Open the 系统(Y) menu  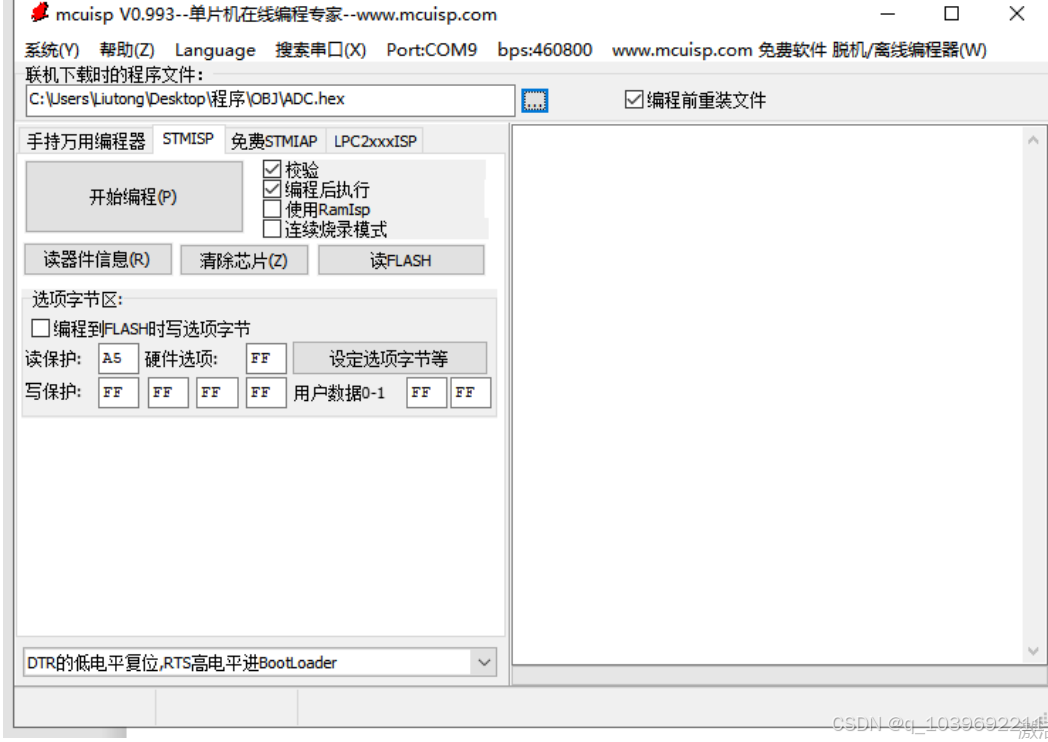pyautogui.click(x=51, y=50)
